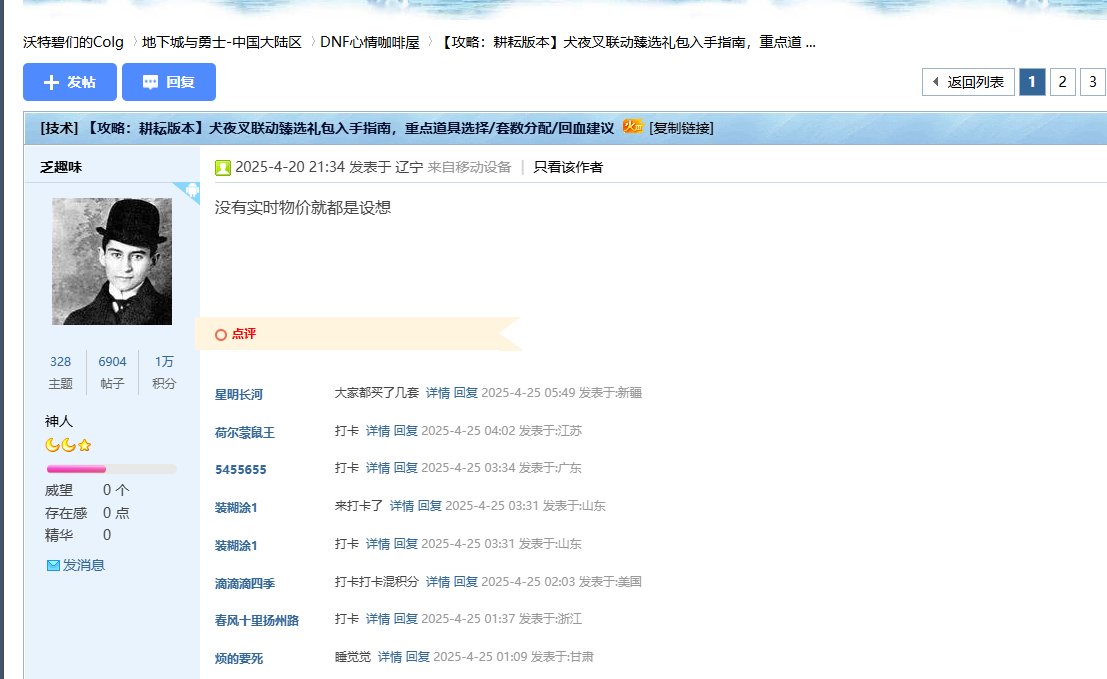This screenshot has height=679, width=1107.
Task: Select post text 没有实时物价就都是设想
Action: 303,208
